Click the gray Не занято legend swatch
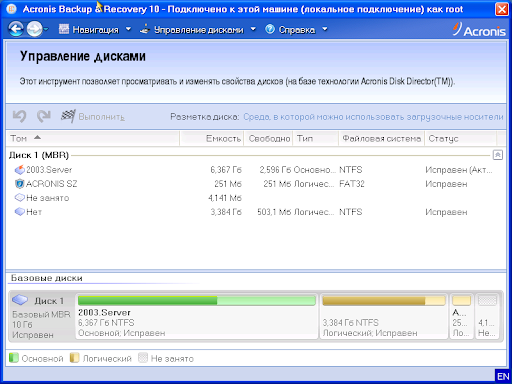The width and height of the screenshot is (512, 384). coord(143,358)
